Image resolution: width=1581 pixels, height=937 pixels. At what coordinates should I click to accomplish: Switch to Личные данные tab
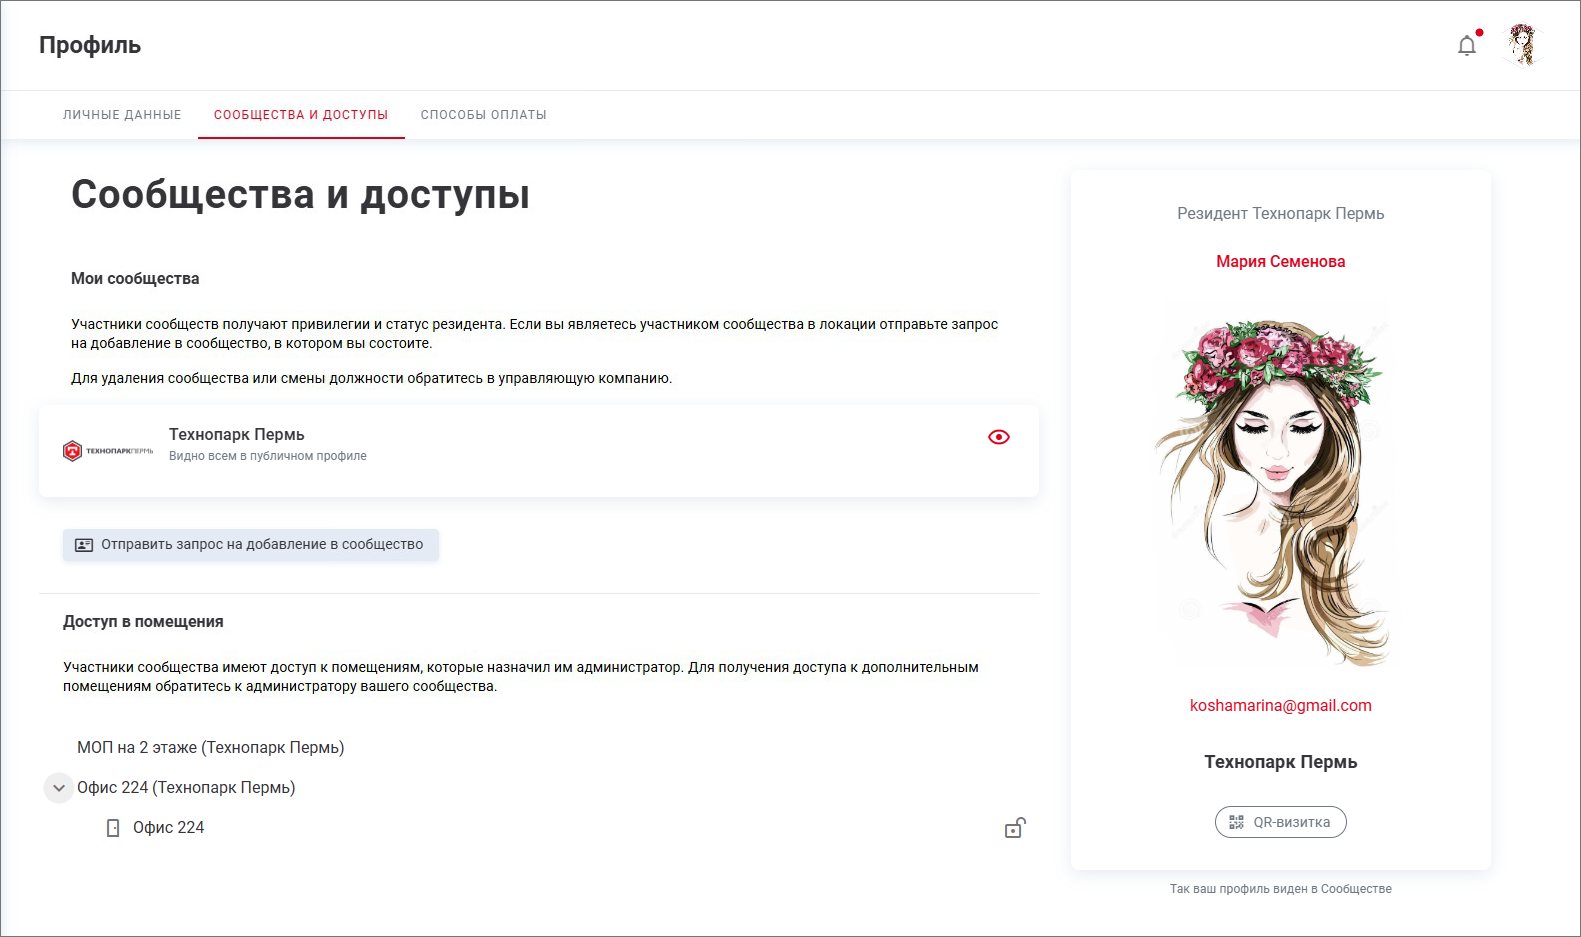pyautogui.click(x=122, y=115)
